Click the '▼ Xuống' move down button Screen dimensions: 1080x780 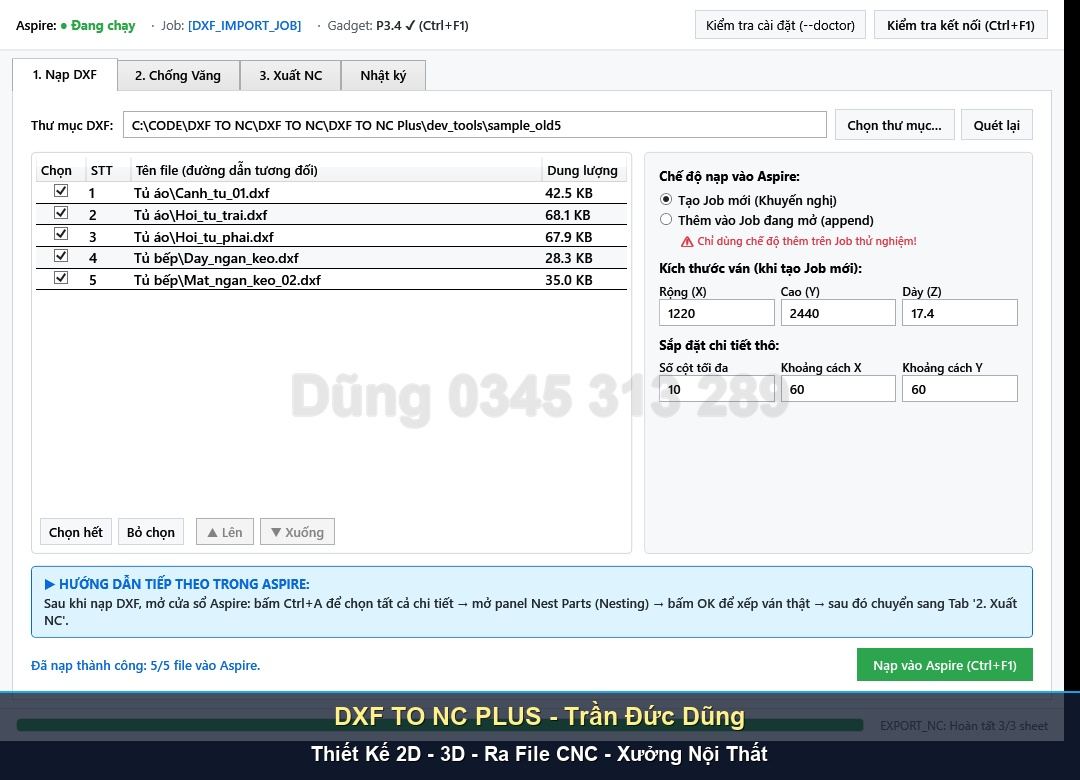(x=298, y=532)
